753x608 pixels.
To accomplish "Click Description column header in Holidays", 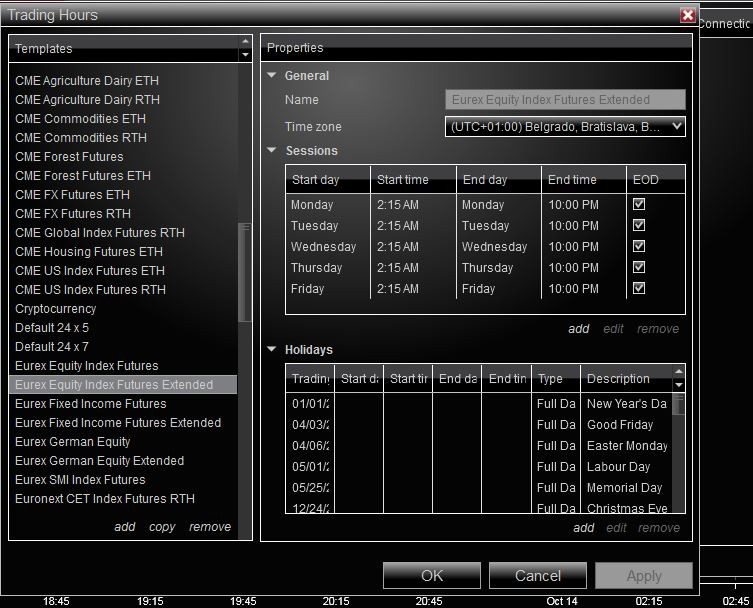I will (x=626, y=378).
